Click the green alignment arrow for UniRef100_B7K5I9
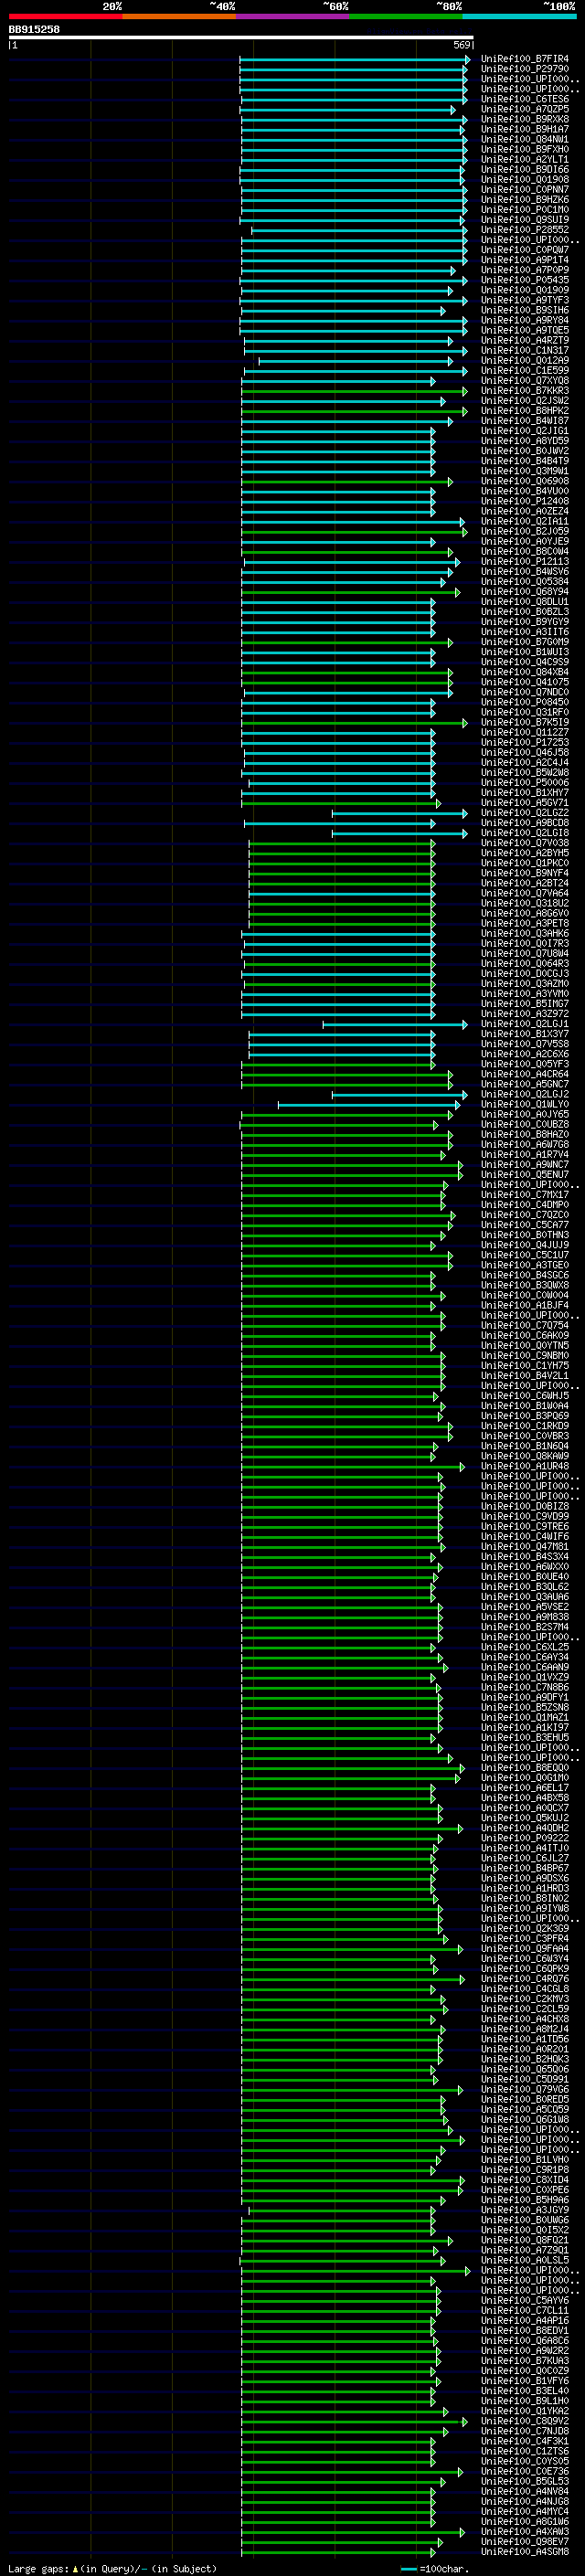 pos(355,723)
